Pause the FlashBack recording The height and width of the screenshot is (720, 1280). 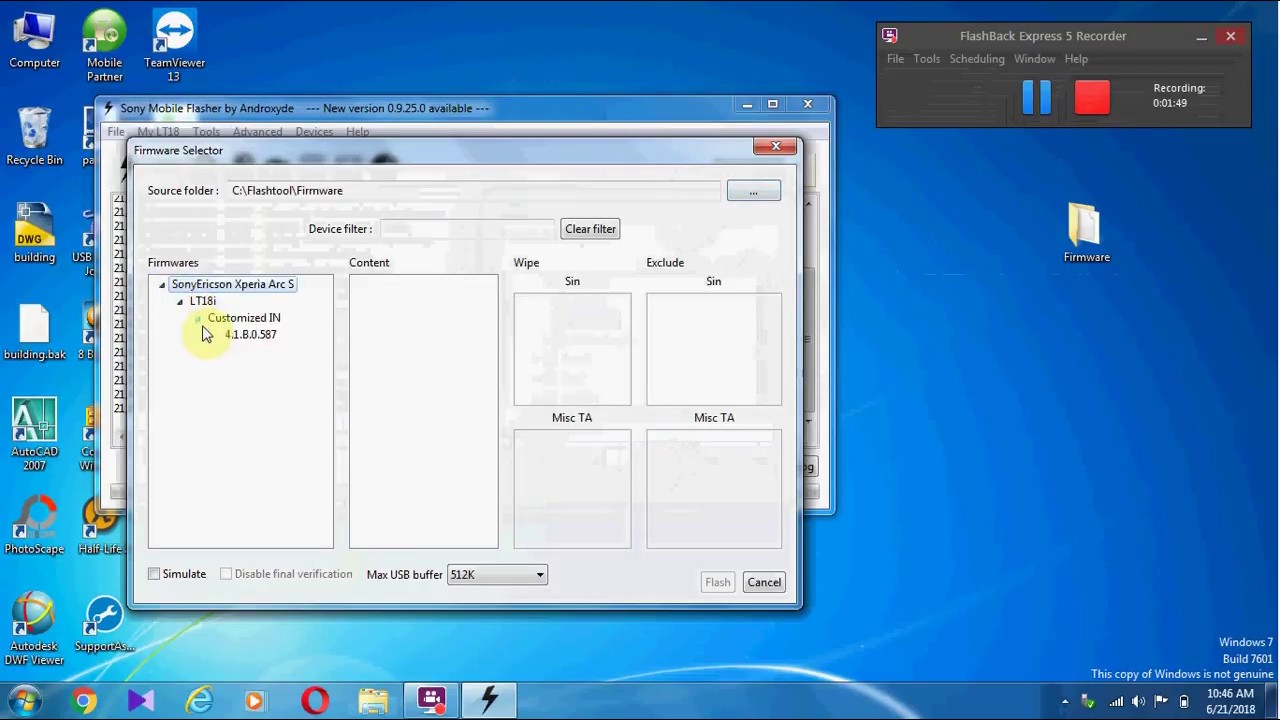click(1036, 97)
